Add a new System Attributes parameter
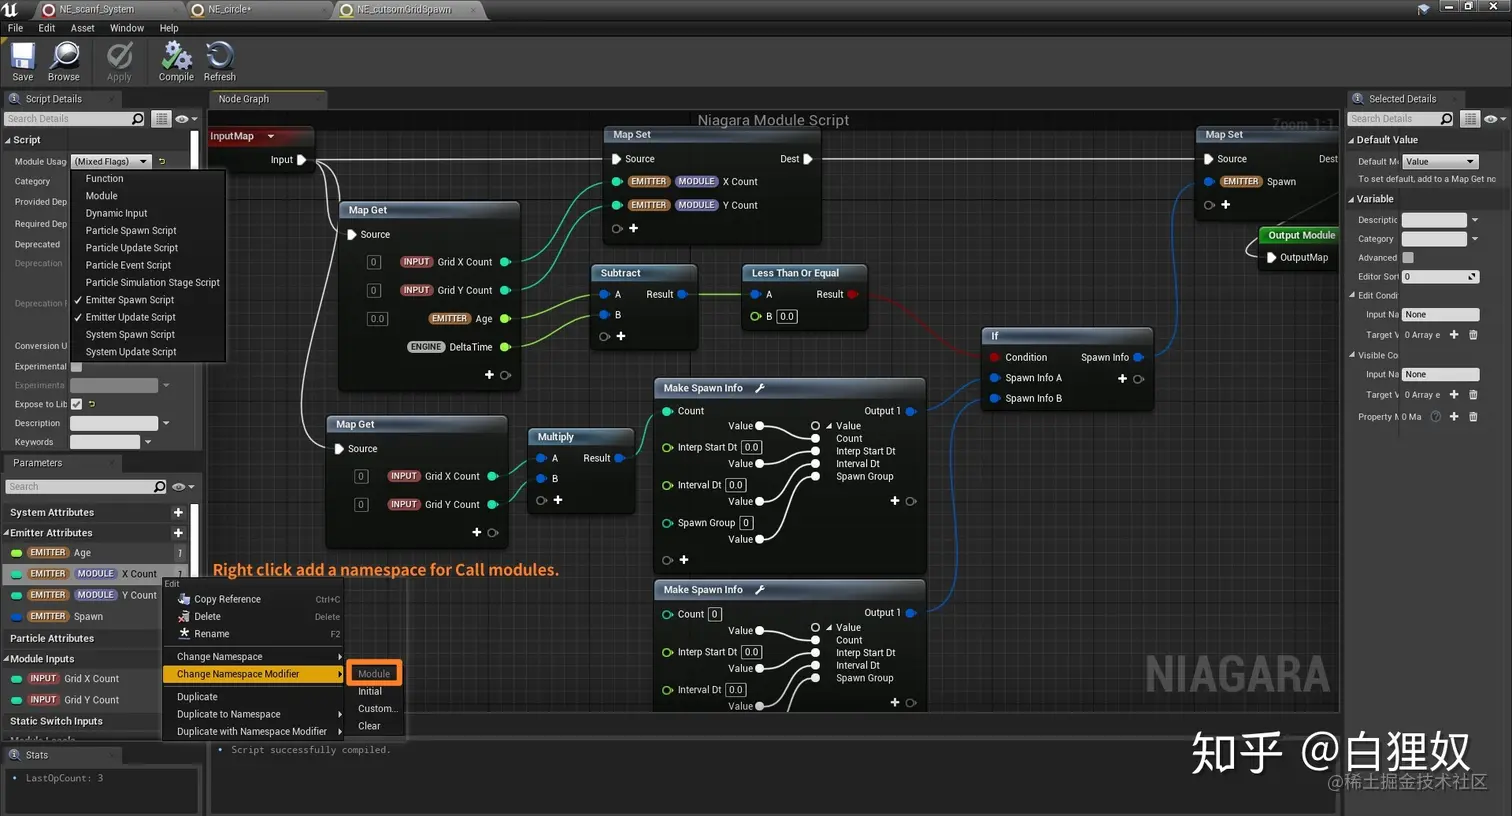 (178, 512)
